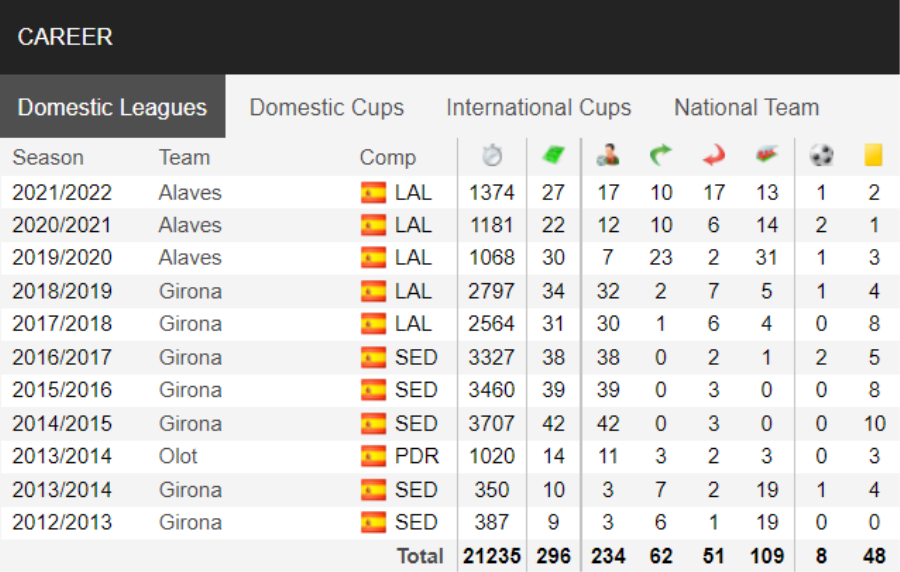Click the green appearances pitch icon
Image resolution: width=900 pixels, height=572 pixels.
[x=553, y=155]
